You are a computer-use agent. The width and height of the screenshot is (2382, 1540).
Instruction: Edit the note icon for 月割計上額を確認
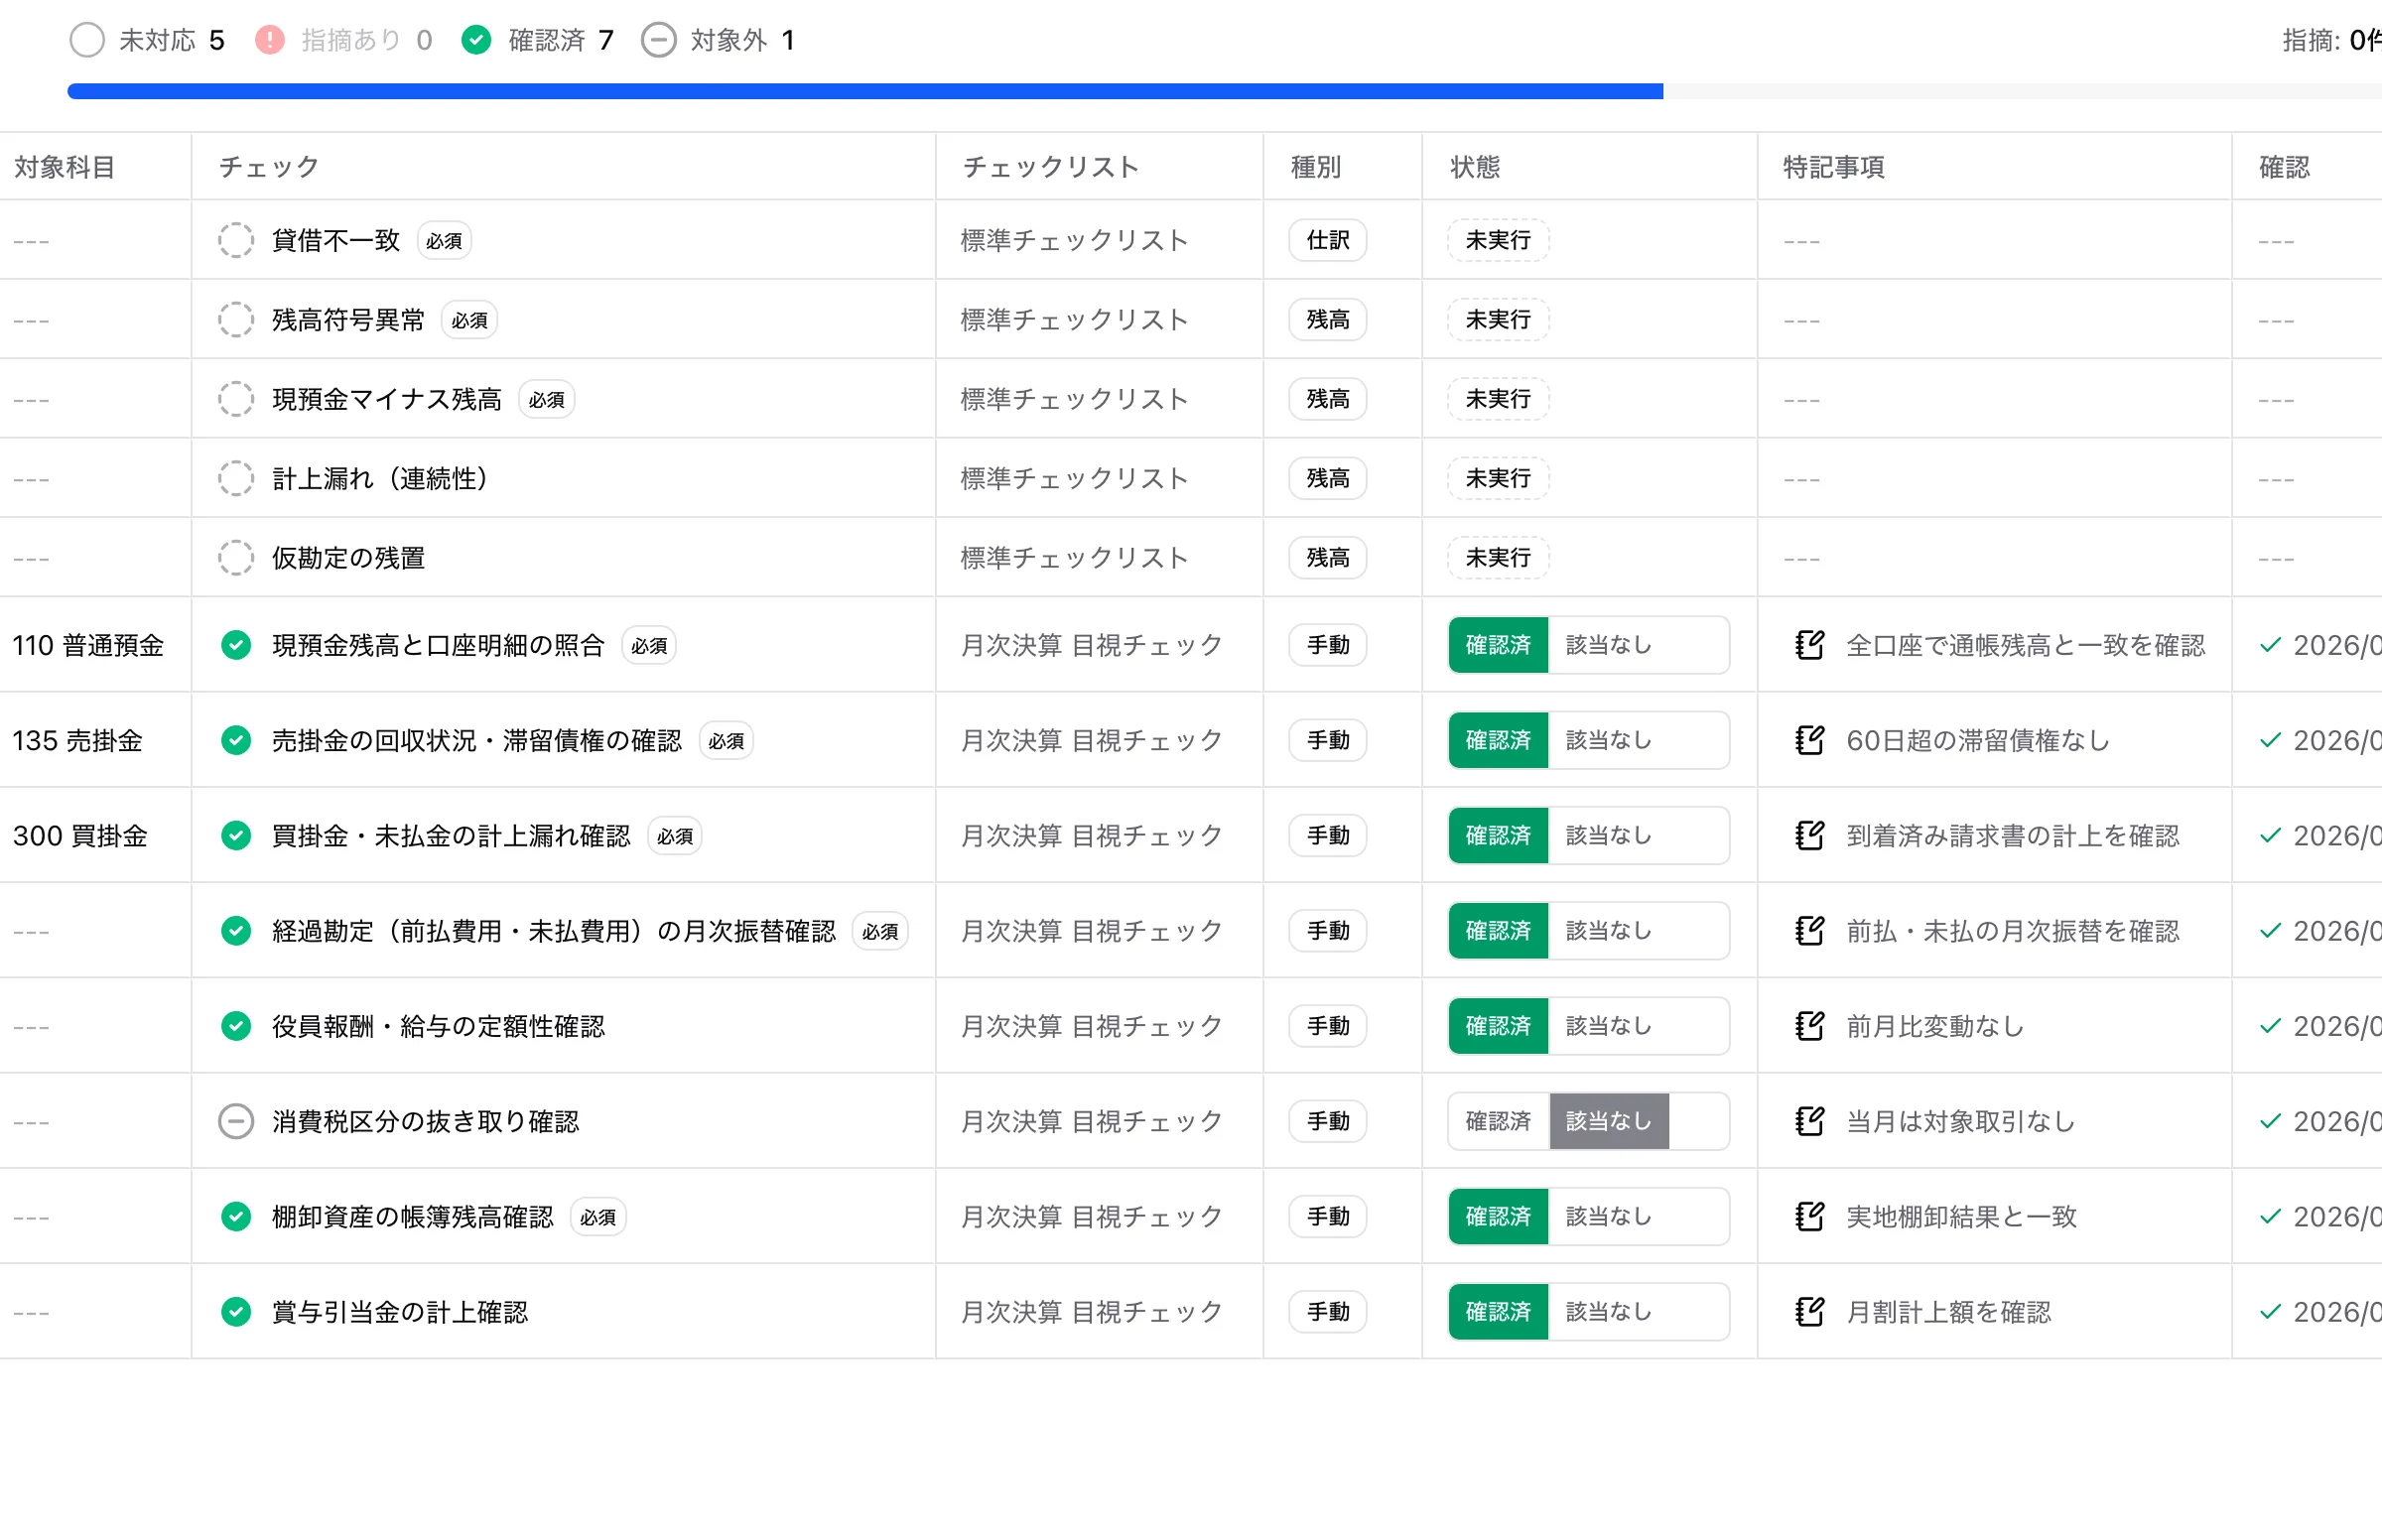click(1810, 1311)
